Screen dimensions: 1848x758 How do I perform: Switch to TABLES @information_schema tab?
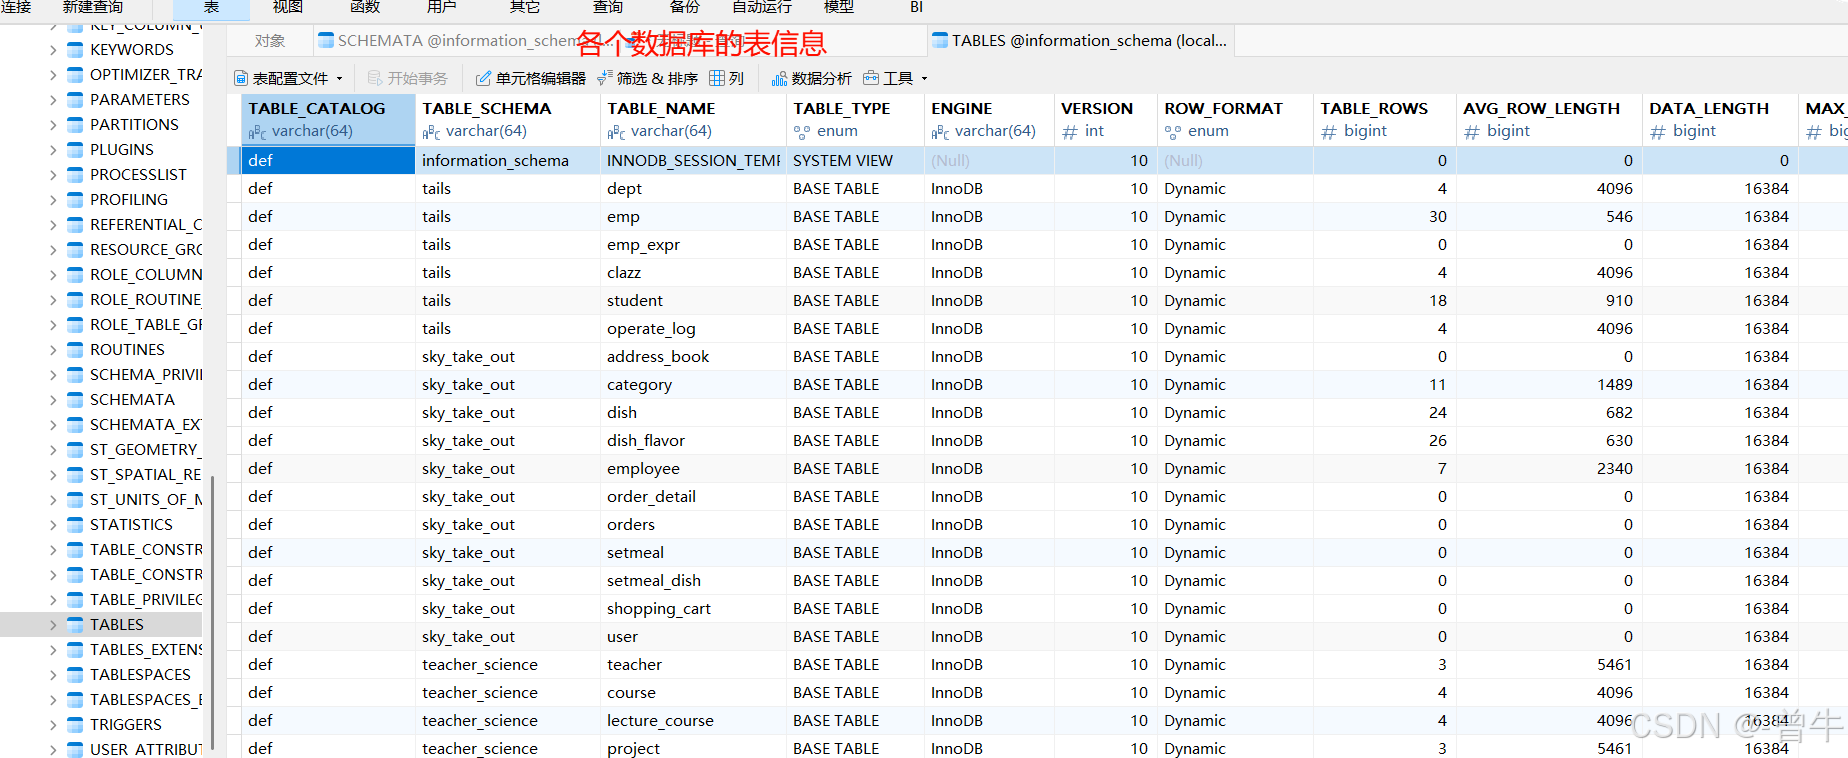click(x=1080, y=41)
